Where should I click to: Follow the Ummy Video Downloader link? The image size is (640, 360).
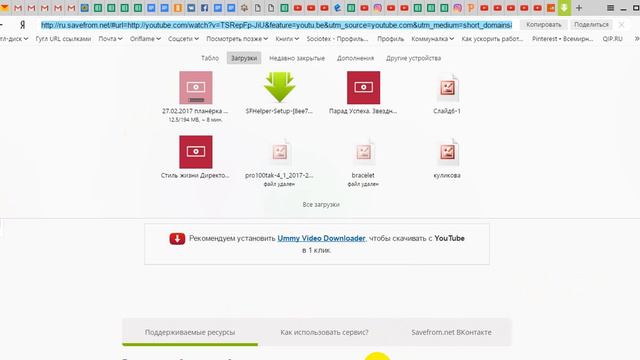321,238
